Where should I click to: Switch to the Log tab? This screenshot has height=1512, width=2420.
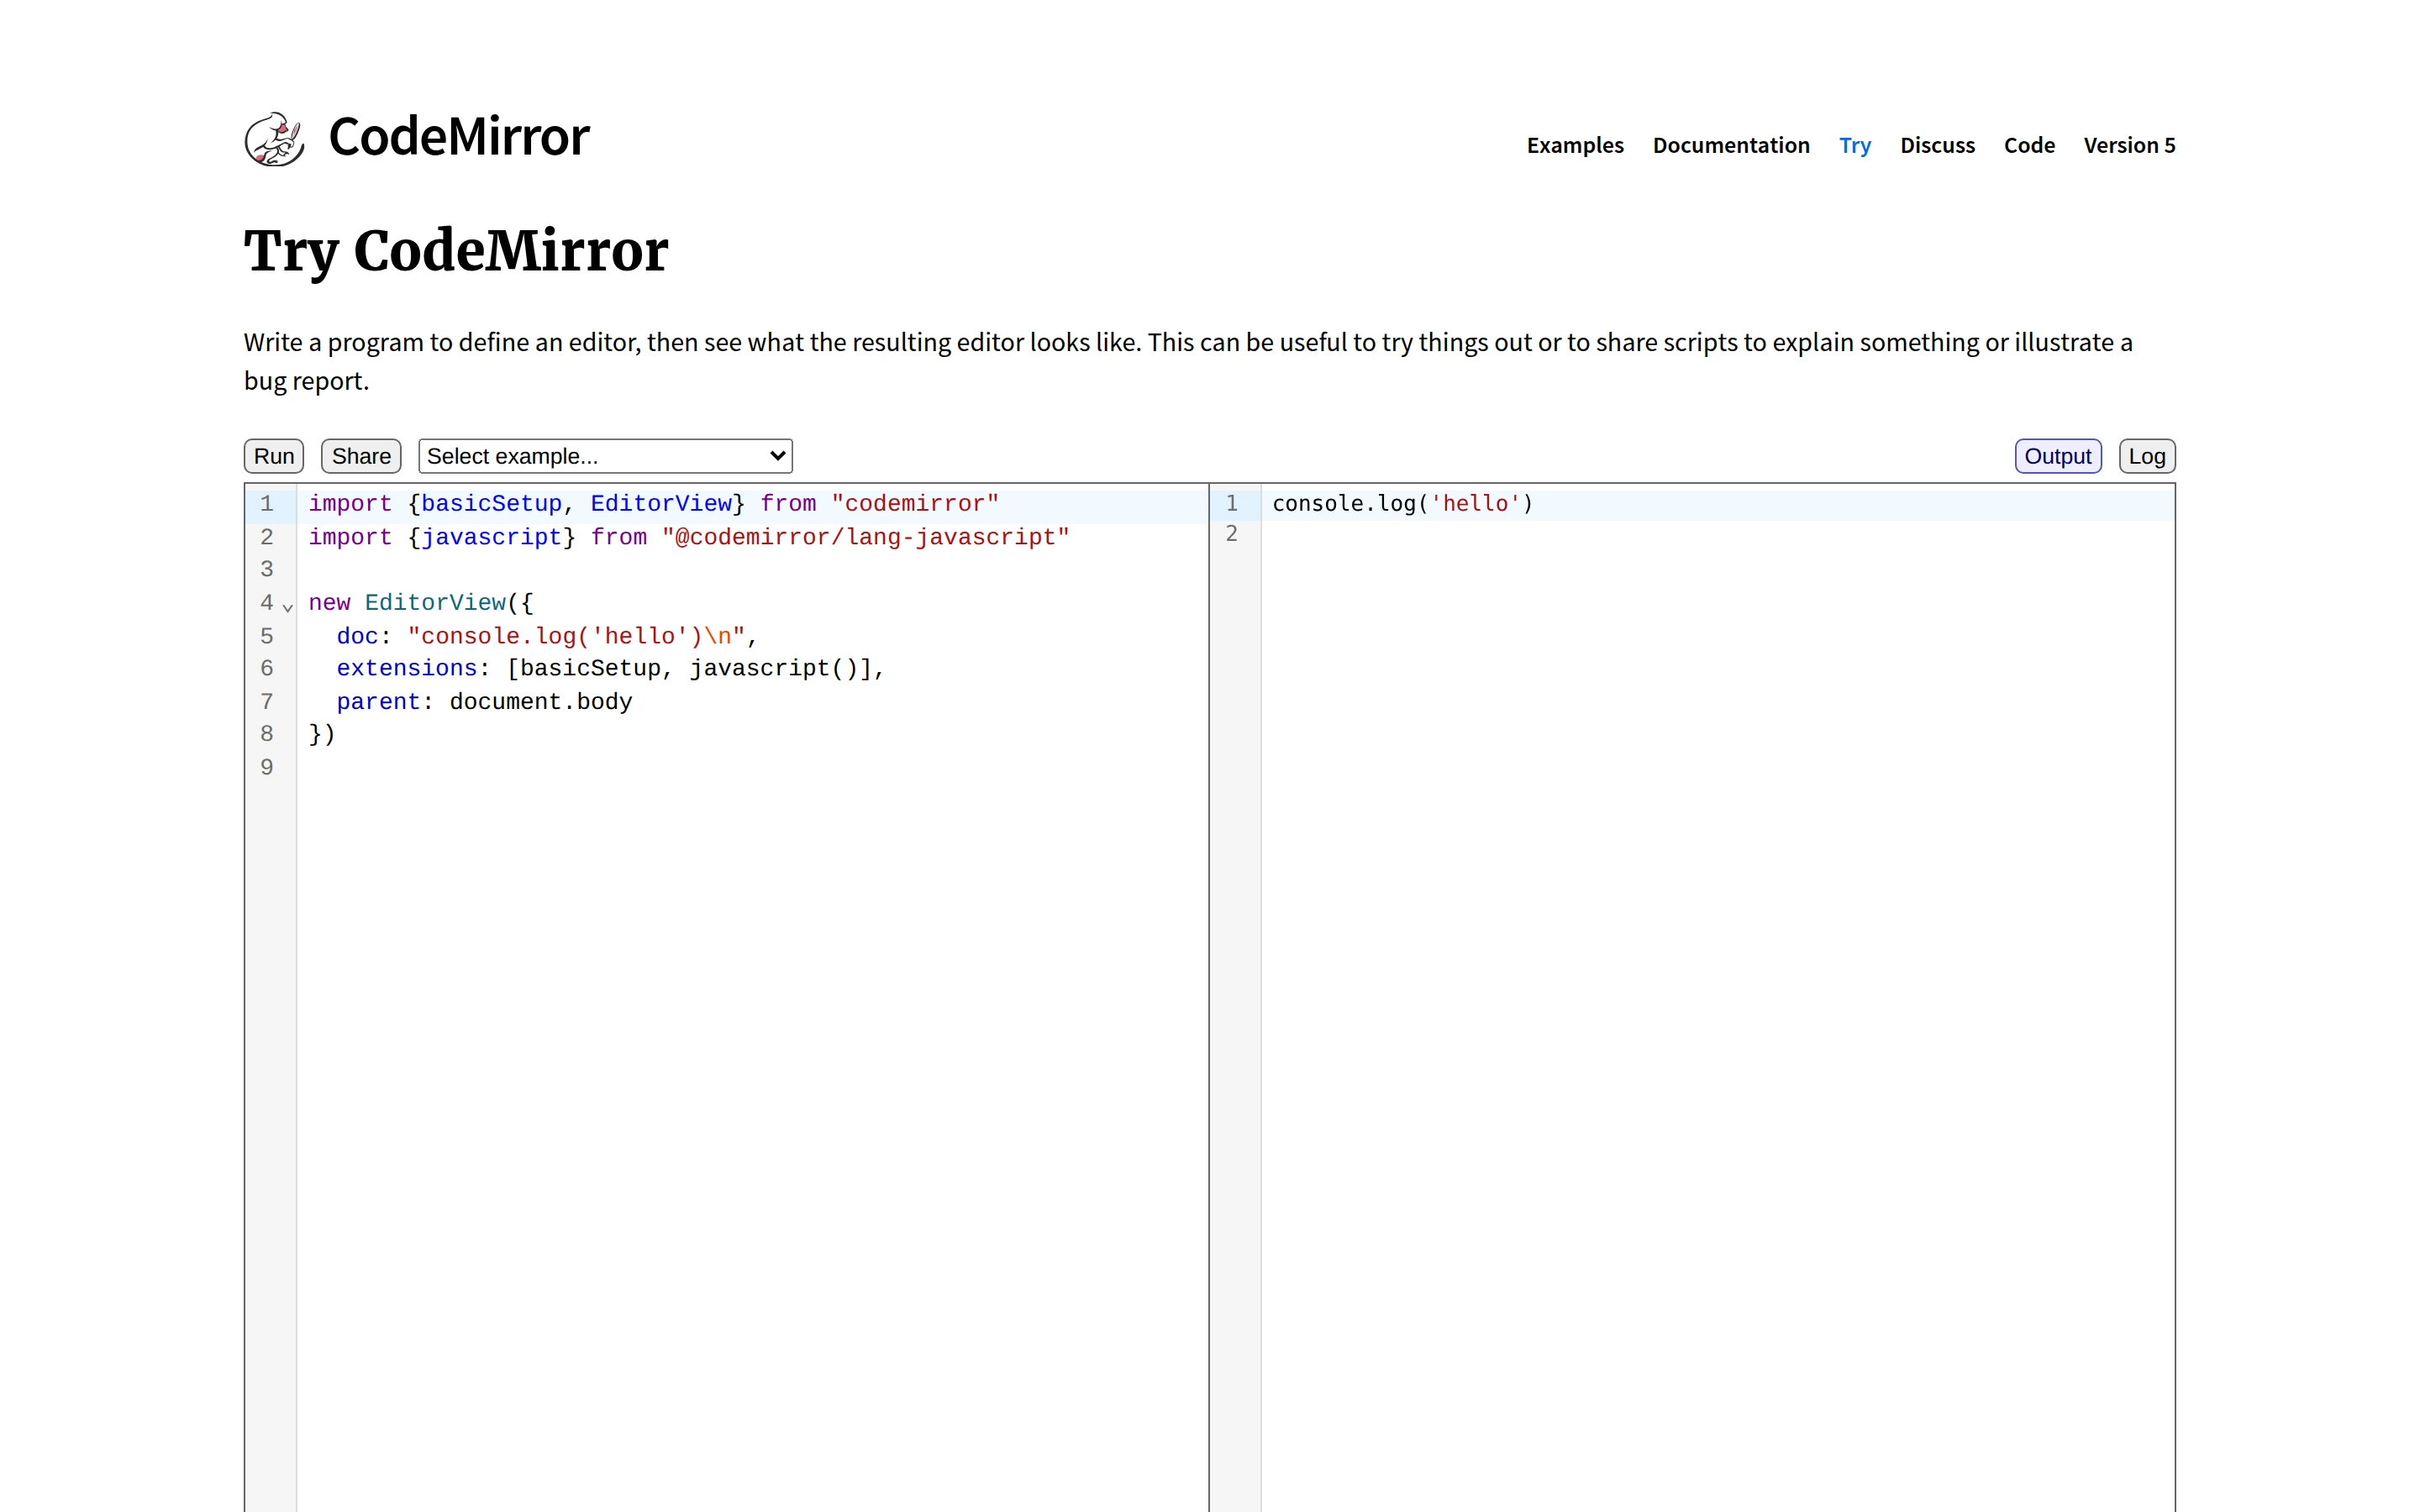(x=2146, y=456)
